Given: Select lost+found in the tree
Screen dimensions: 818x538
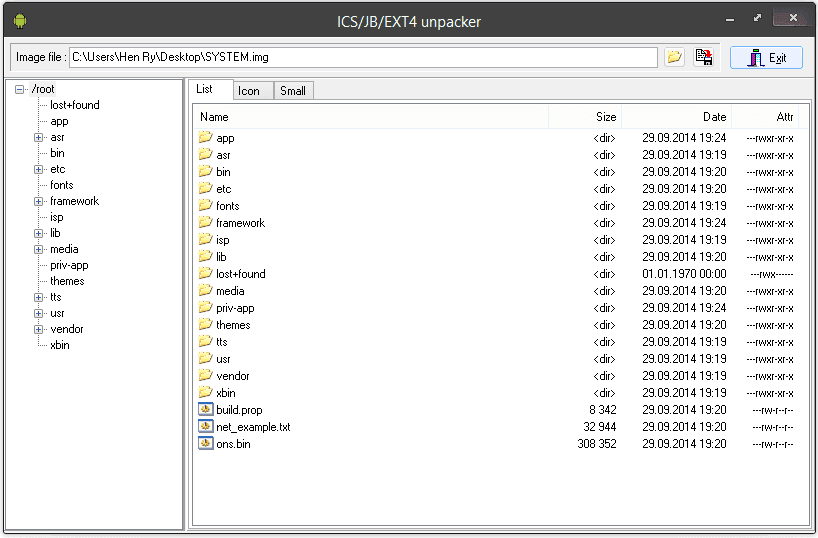Looking at the screenshot, I should [75, 105].
